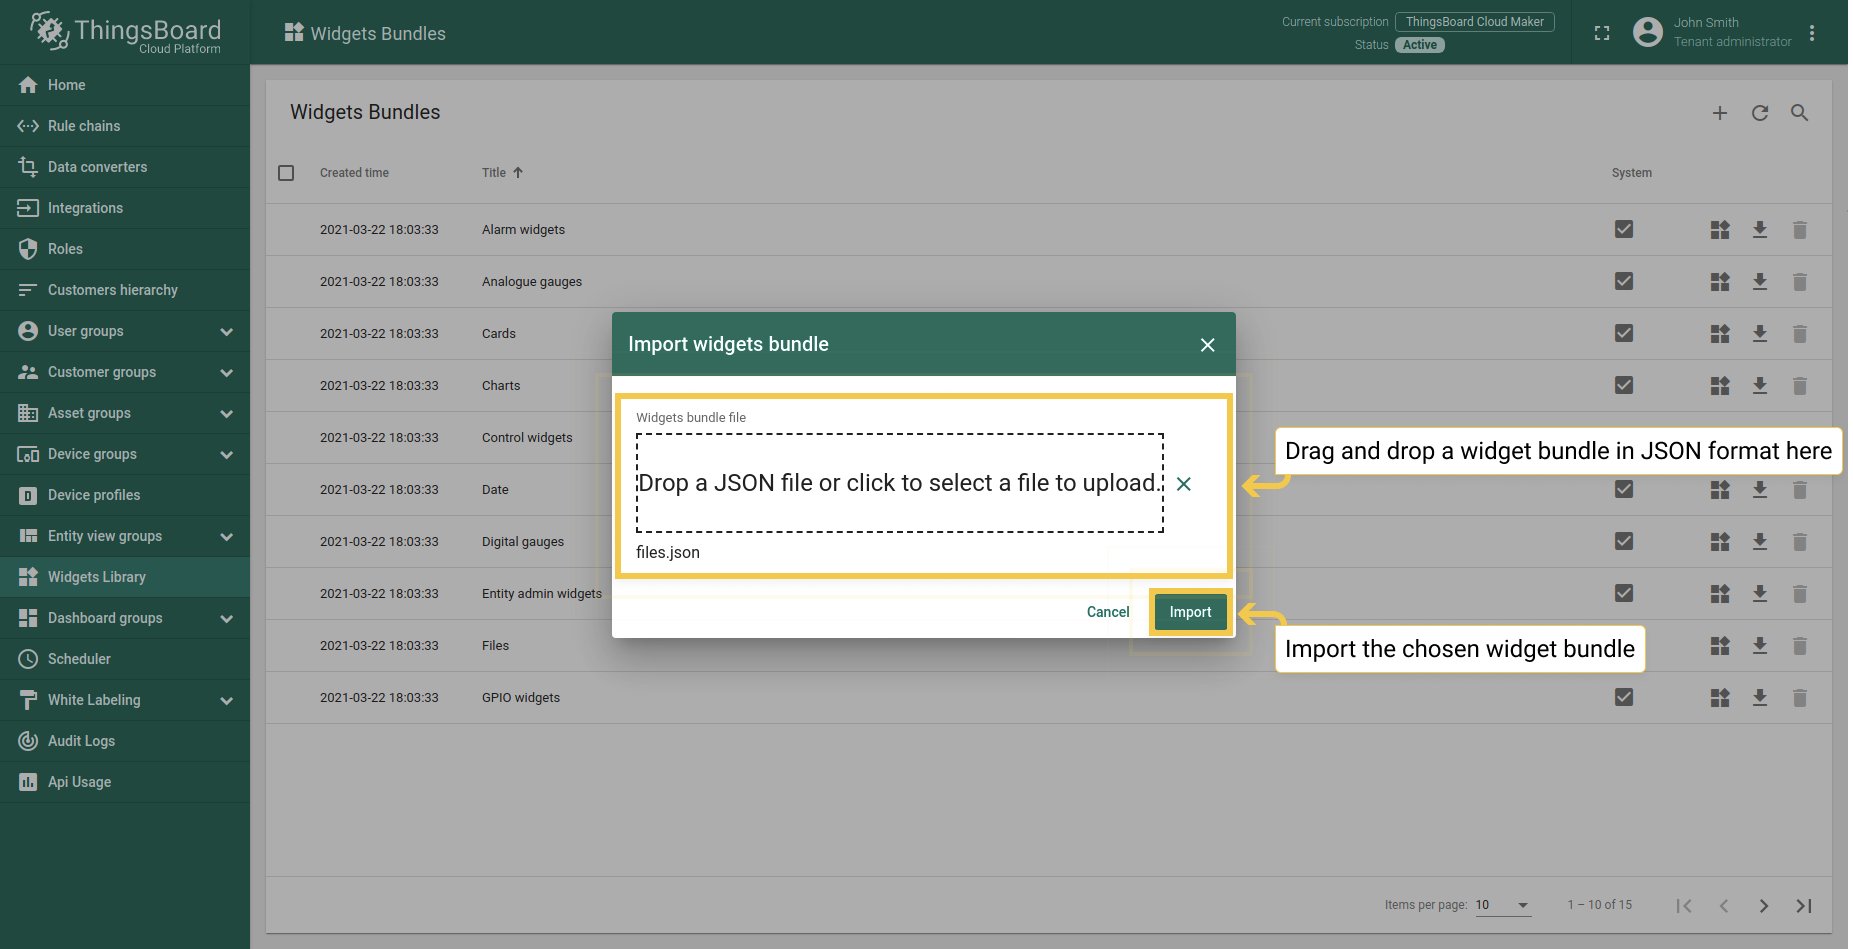The image size is (1853, 949).
Task: Select Widgets Library in sidebar
Action: pyautogui.click(x=125, y=577)
